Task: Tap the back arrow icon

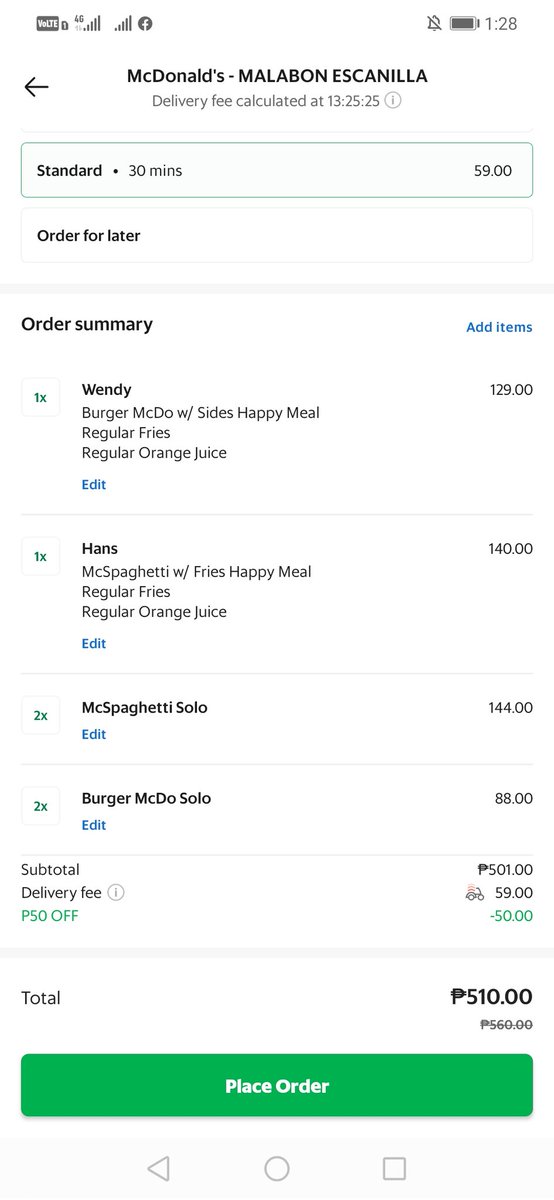Action: click(36, 87)
